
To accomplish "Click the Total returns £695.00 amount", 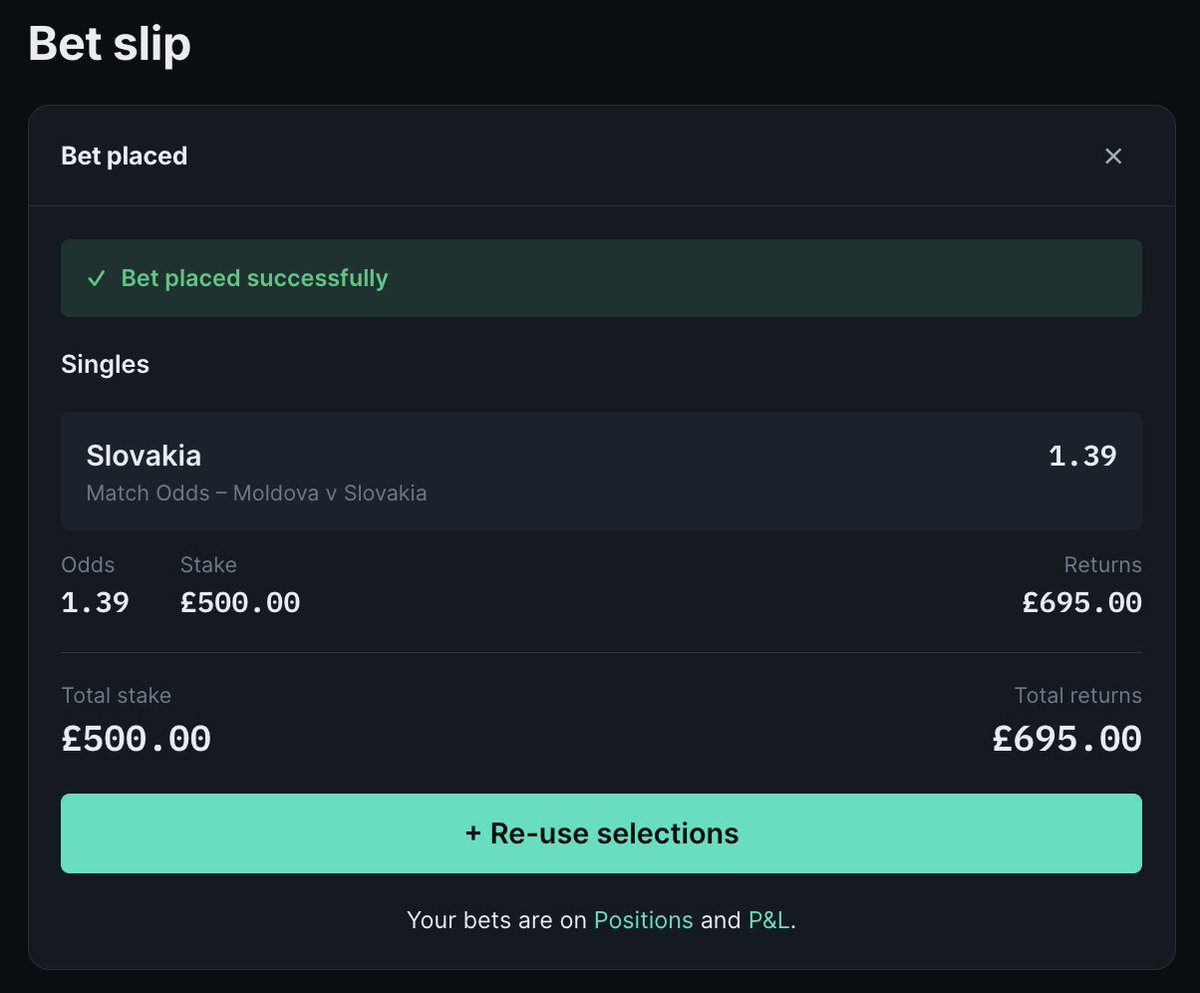I will [x=1067, y=739].
